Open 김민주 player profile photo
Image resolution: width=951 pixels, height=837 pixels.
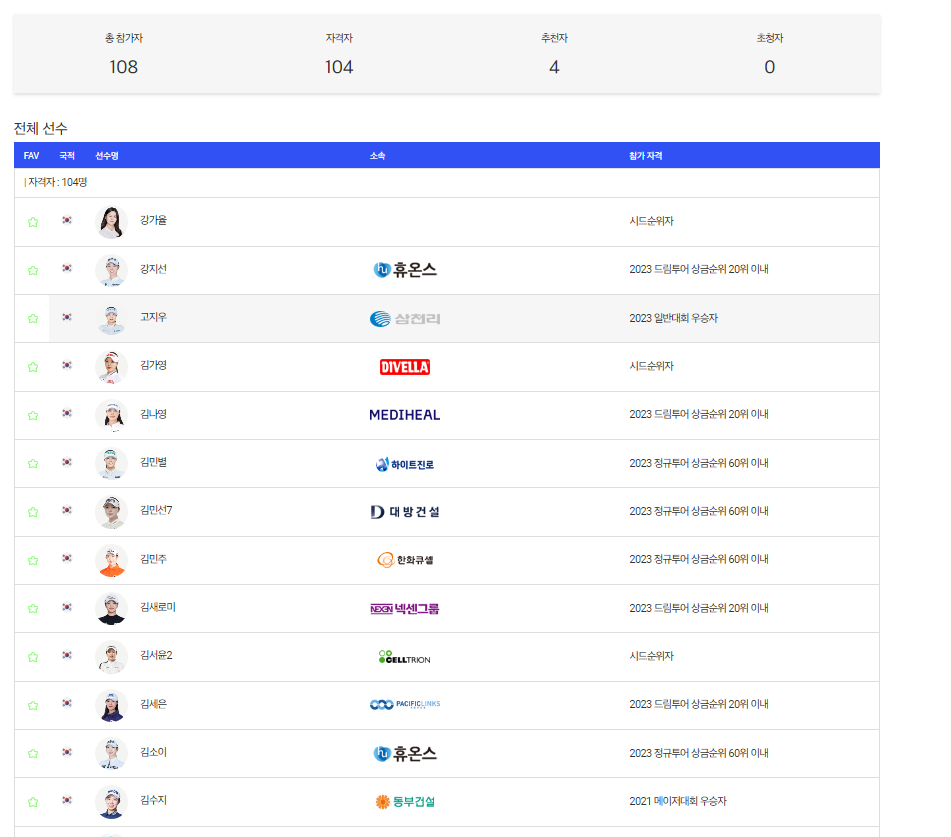(x=112, y=560)
